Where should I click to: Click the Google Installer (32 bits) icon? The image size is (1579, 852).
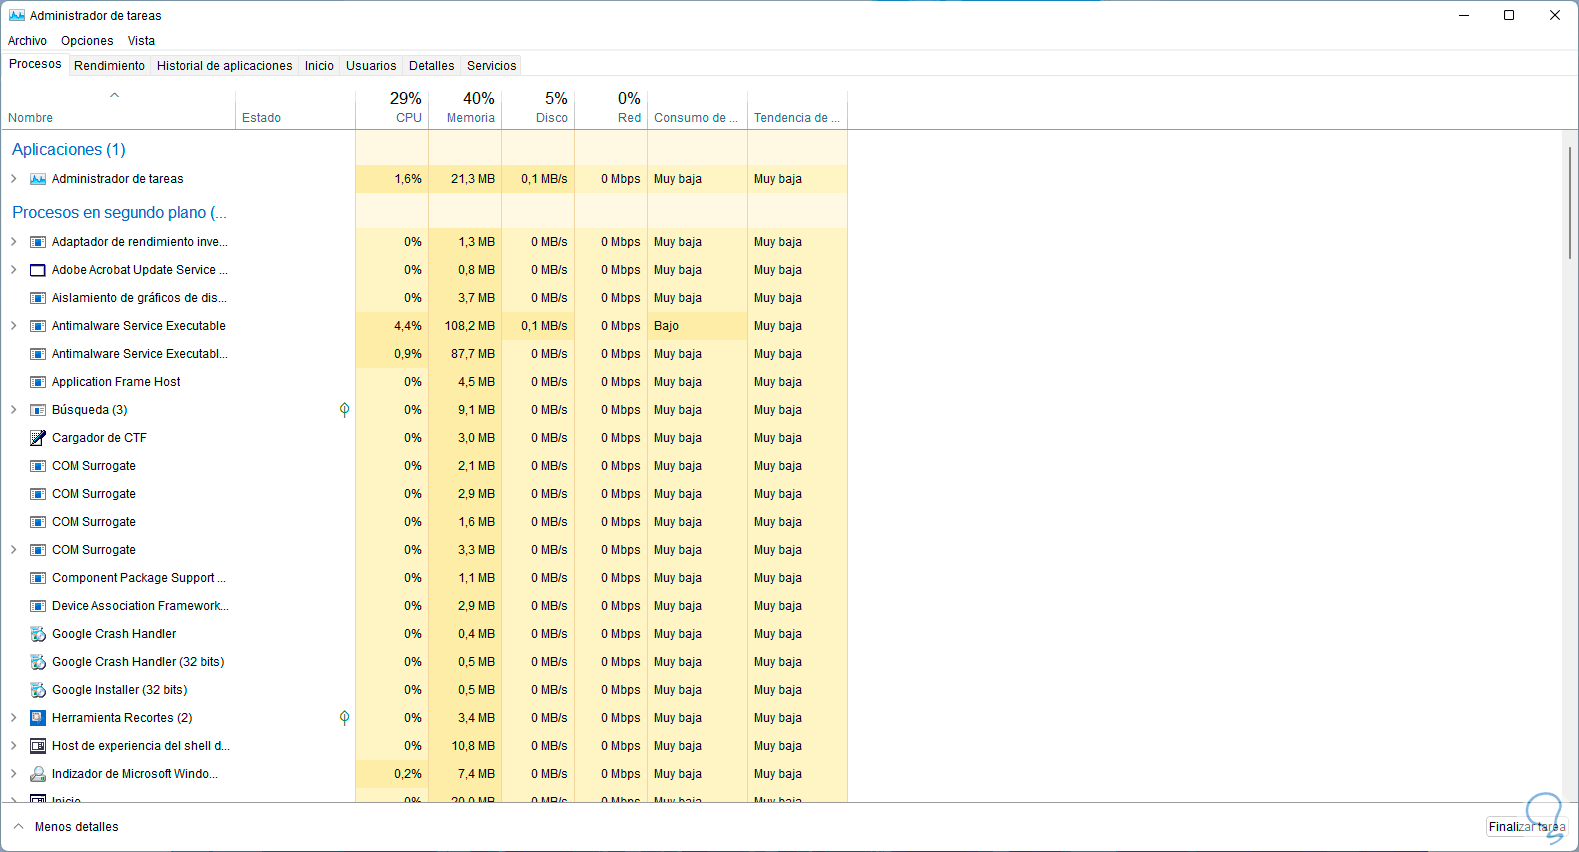pyautogui.click(x=38, y=690)
